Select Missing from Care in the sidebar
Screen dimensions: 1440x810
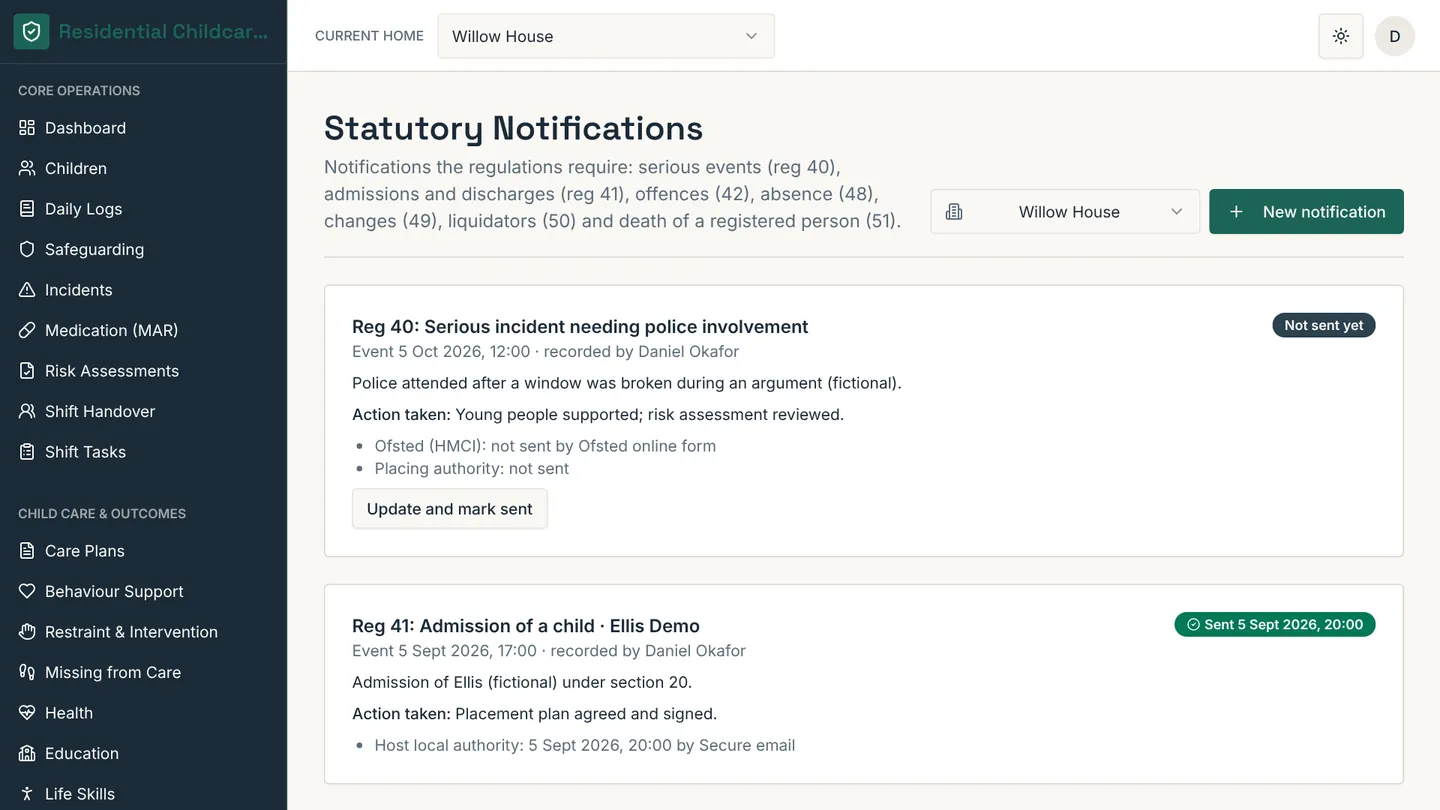coord(143,672)
